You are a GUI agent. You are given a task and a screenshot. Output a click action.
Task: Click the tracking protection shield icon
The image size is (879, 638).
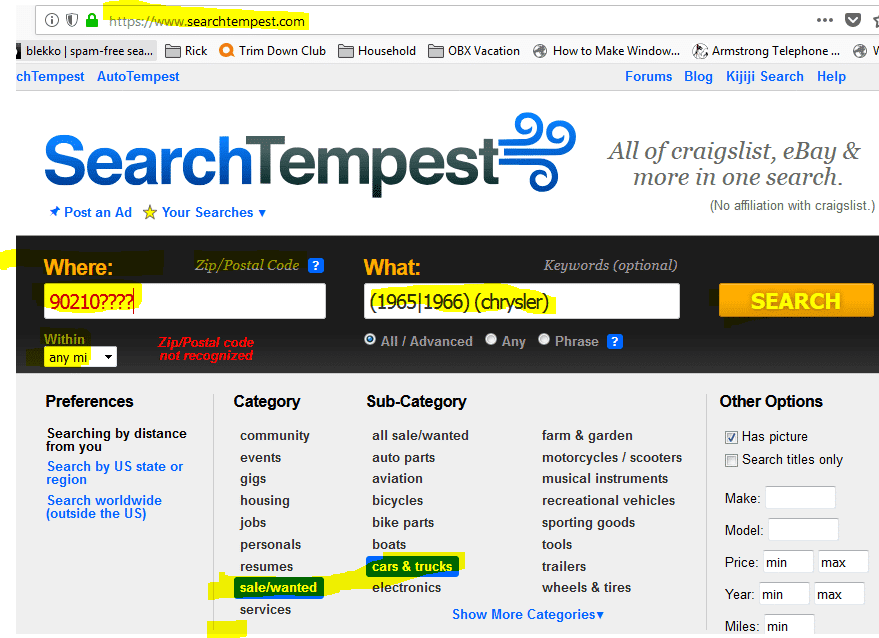(x=72, y=20)
